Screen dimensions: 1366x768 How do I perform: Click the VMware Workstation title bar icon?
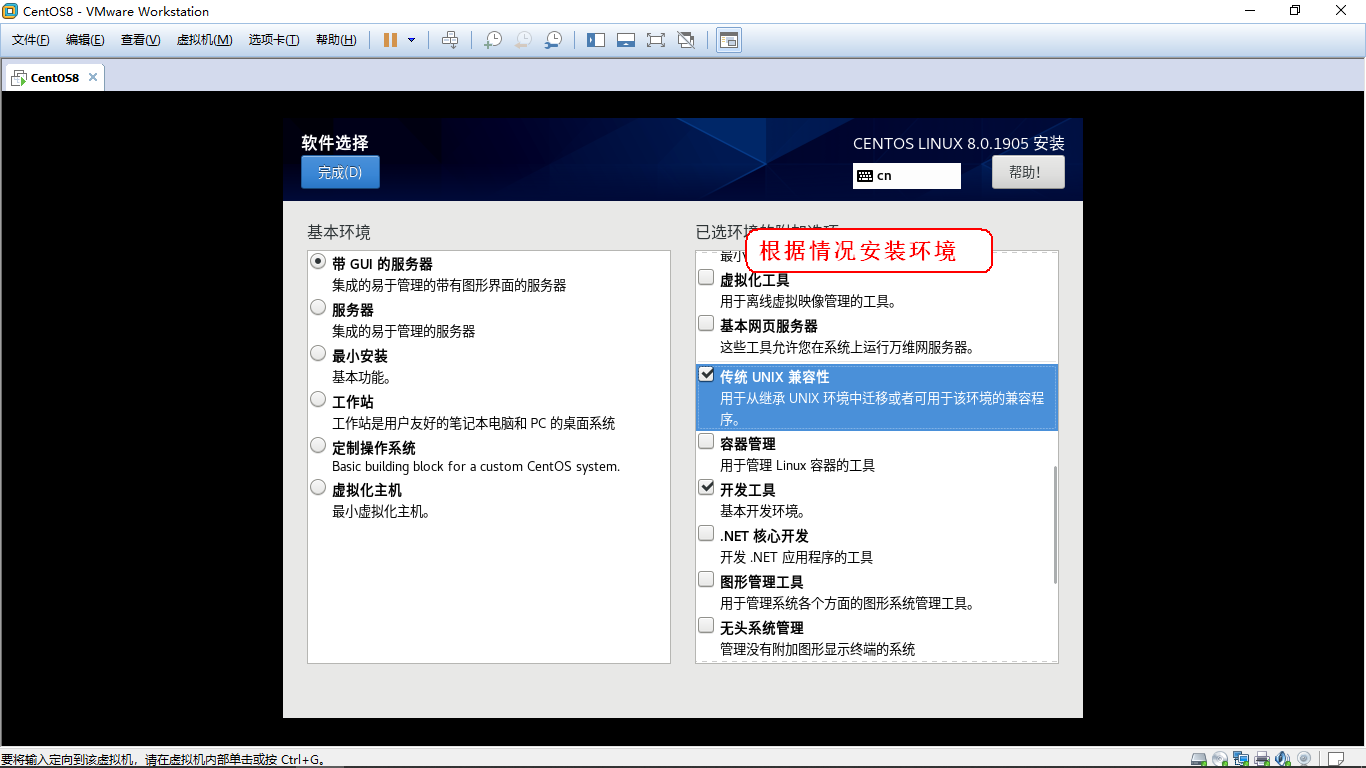coord(11,11)
